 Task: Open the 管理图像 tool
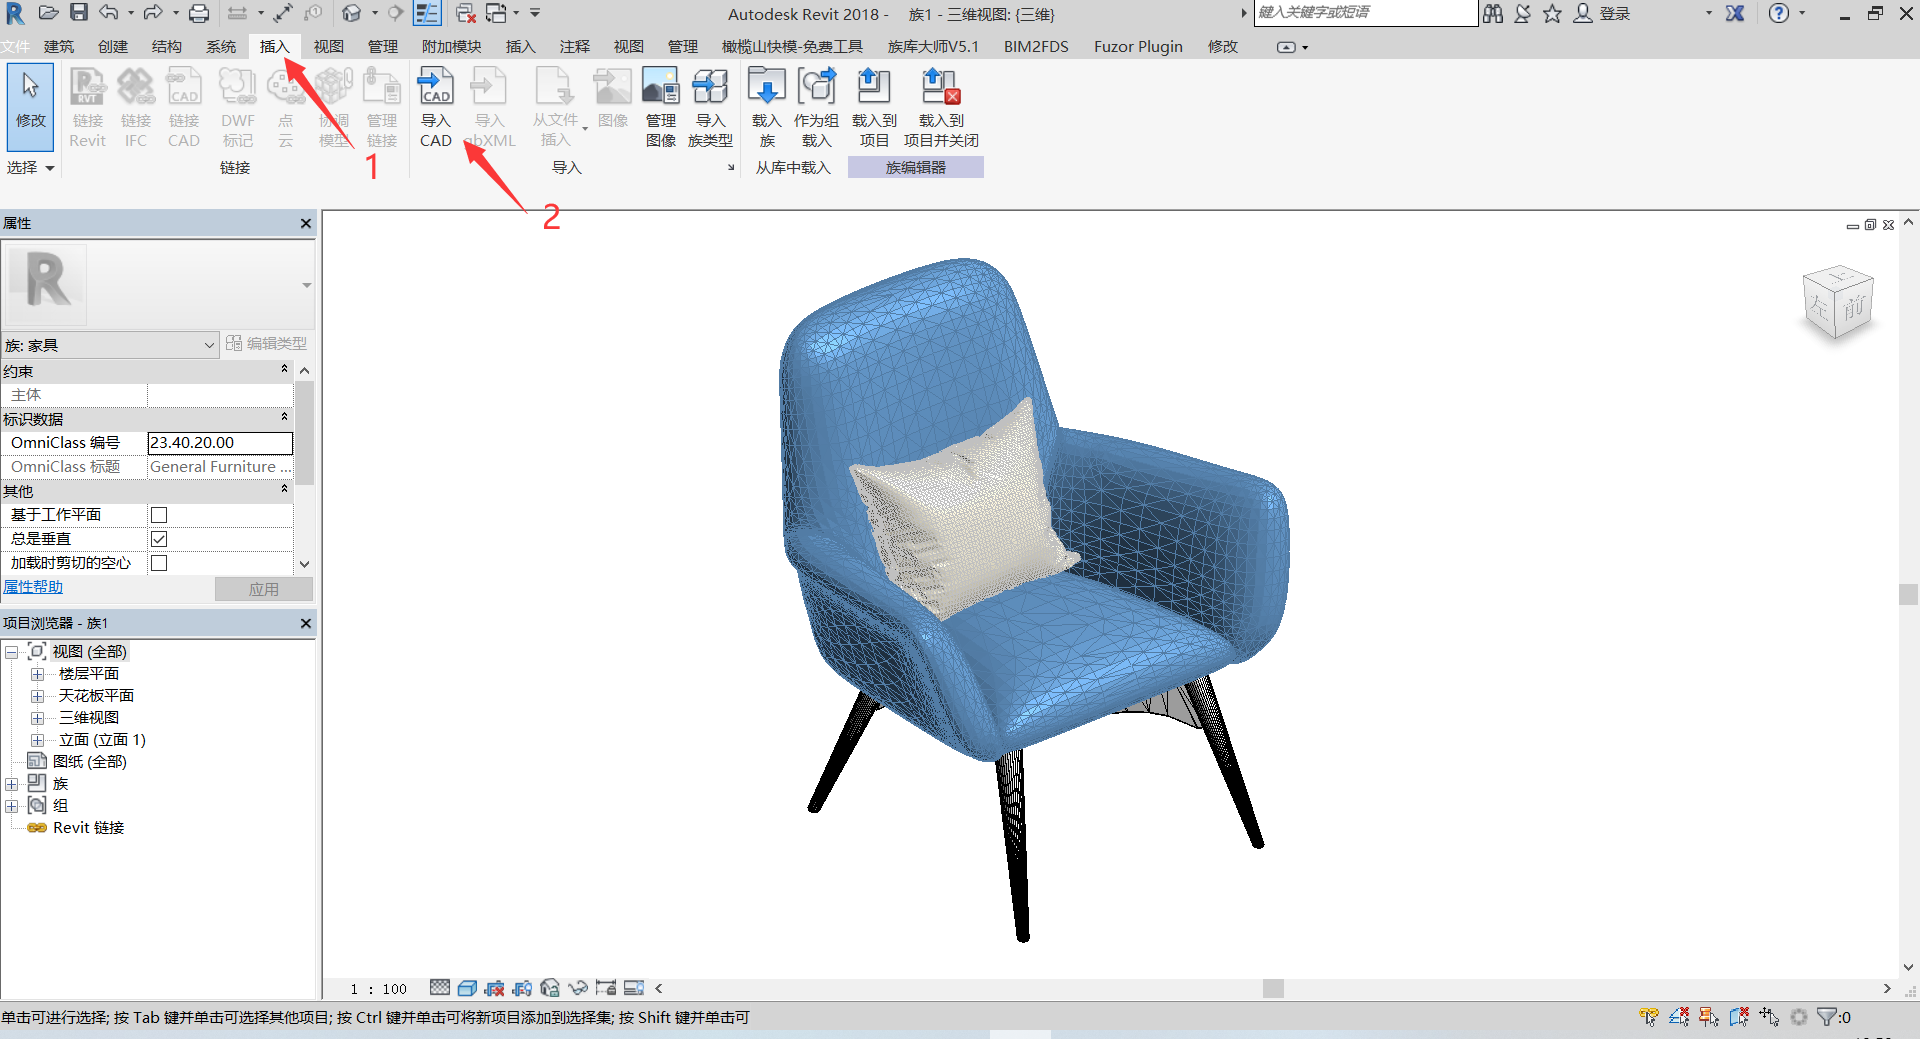point(660,105)
